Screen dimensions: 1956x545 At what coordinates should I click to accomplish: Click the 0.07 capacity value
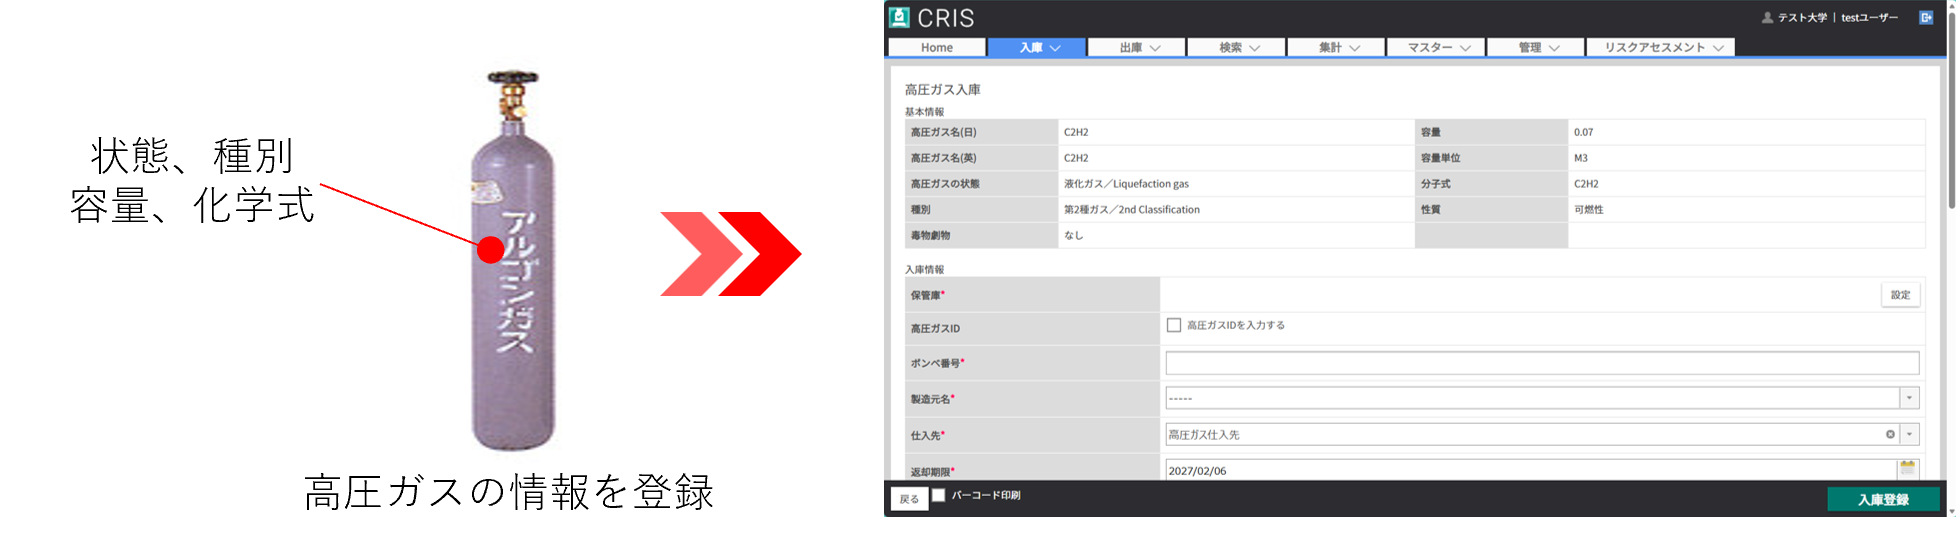1583,132
